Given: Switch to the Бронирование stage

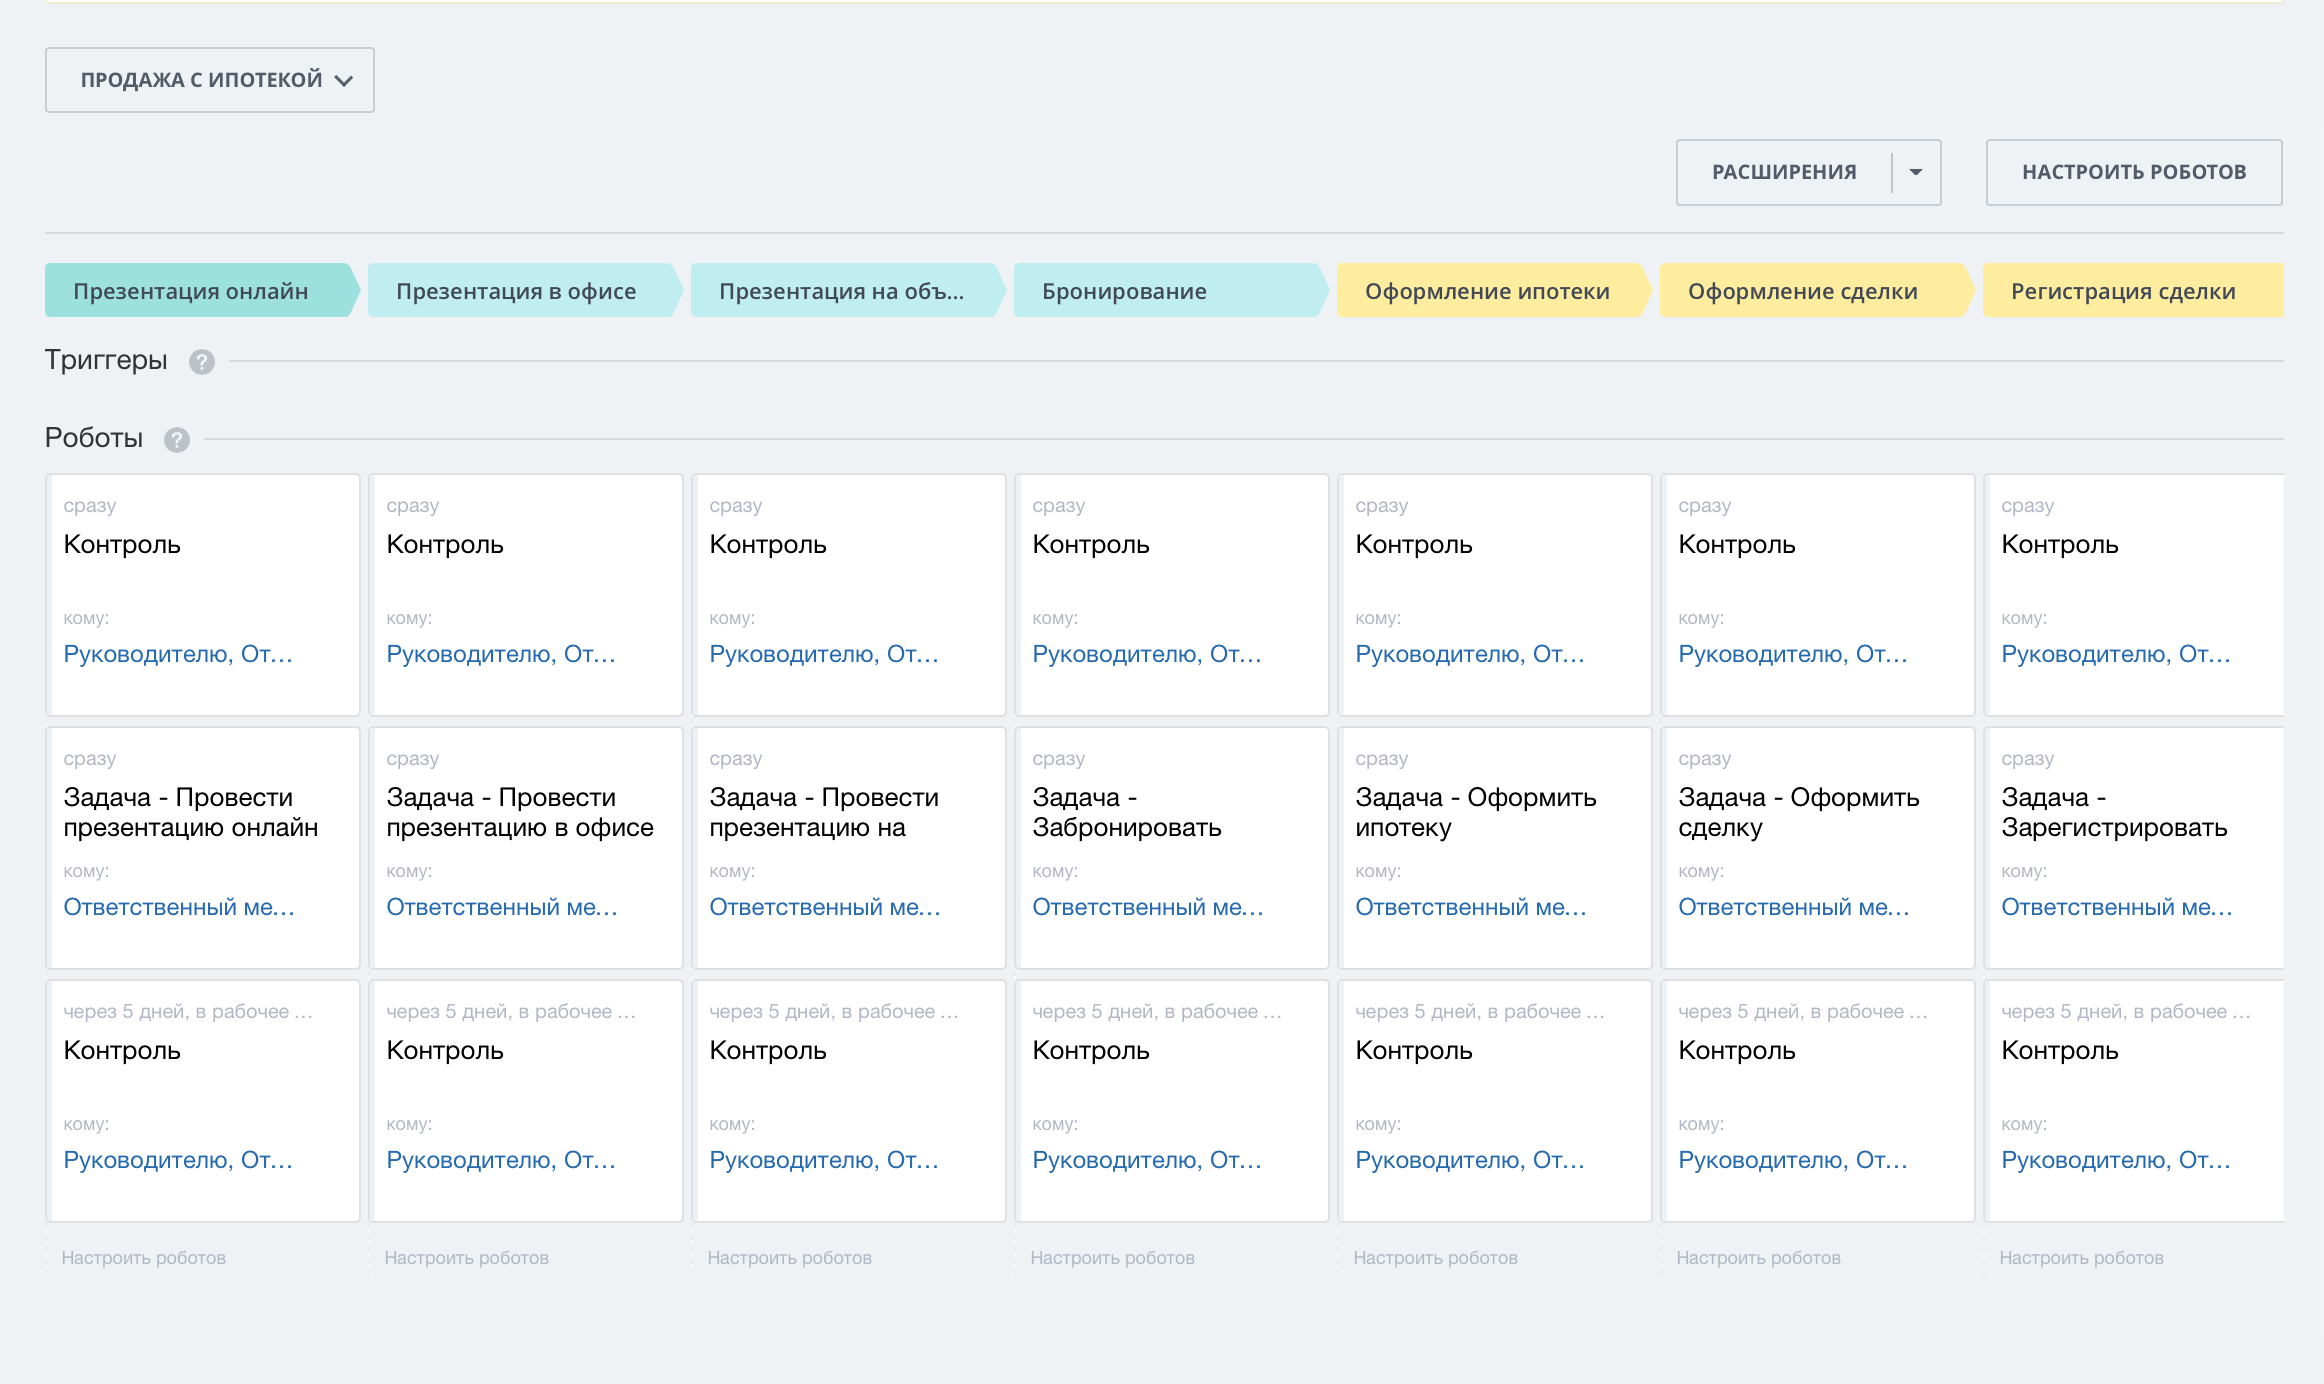Looking at the screenshot, I should (x=1125, y=291).
